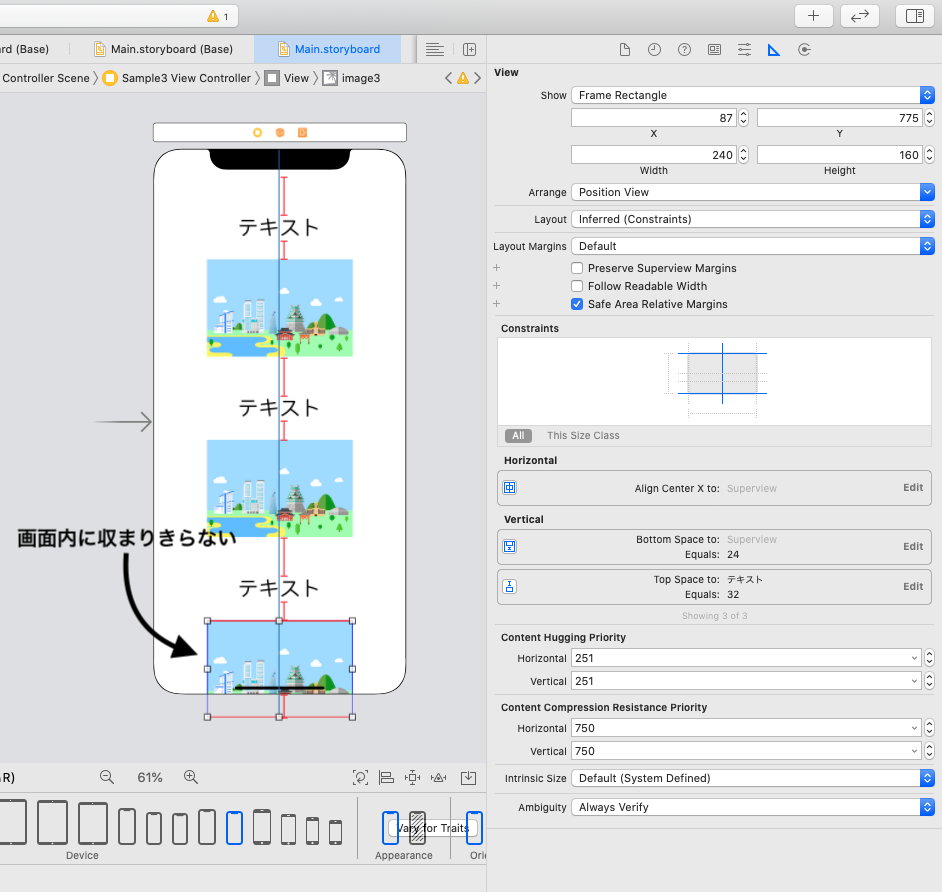The image size is (942, 892).
Task: Click the breadcrumb warning triangle
Action: [x=463, y=78]
